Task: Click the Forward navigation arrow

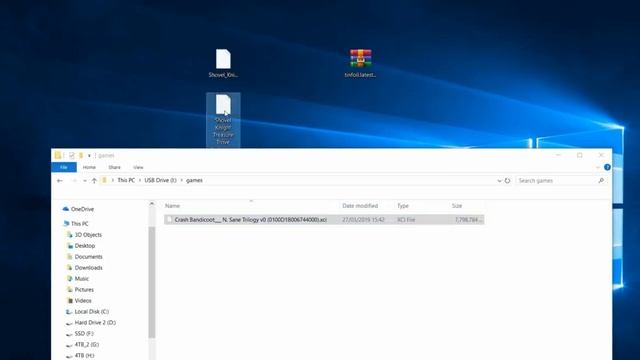Action: pyautogui.click(x=74, y=180)
